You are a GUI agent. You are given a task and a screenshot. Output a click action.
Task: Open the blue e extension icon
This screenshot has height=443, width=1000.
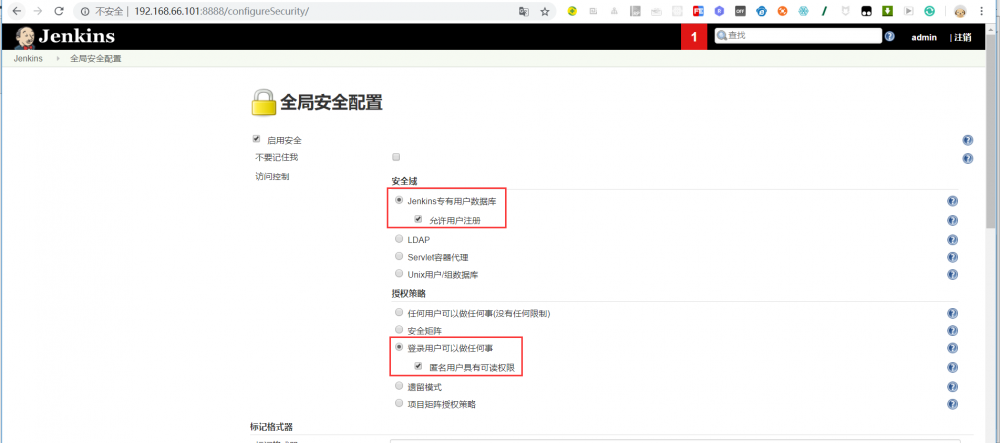coord(761,11)
